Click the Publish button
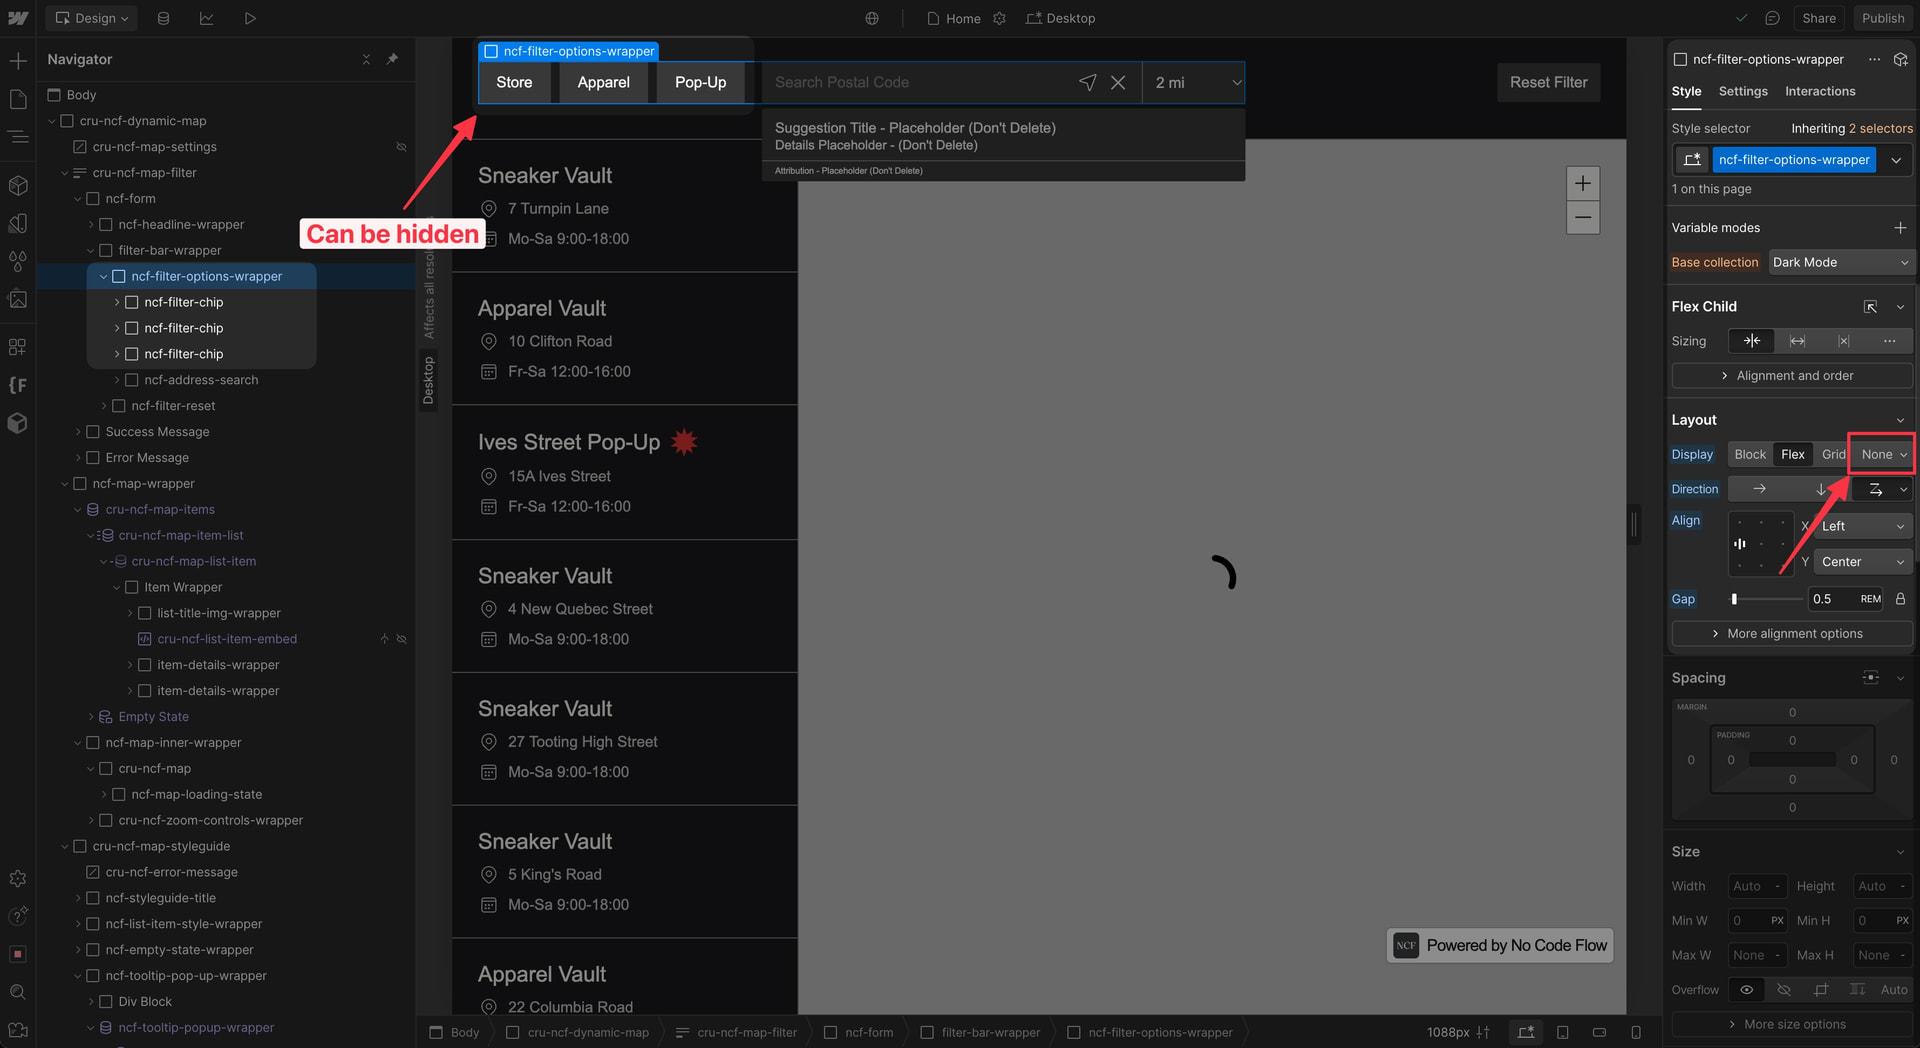The height and width of the screenshot is (1048, 1920). tap(1883, 18)
